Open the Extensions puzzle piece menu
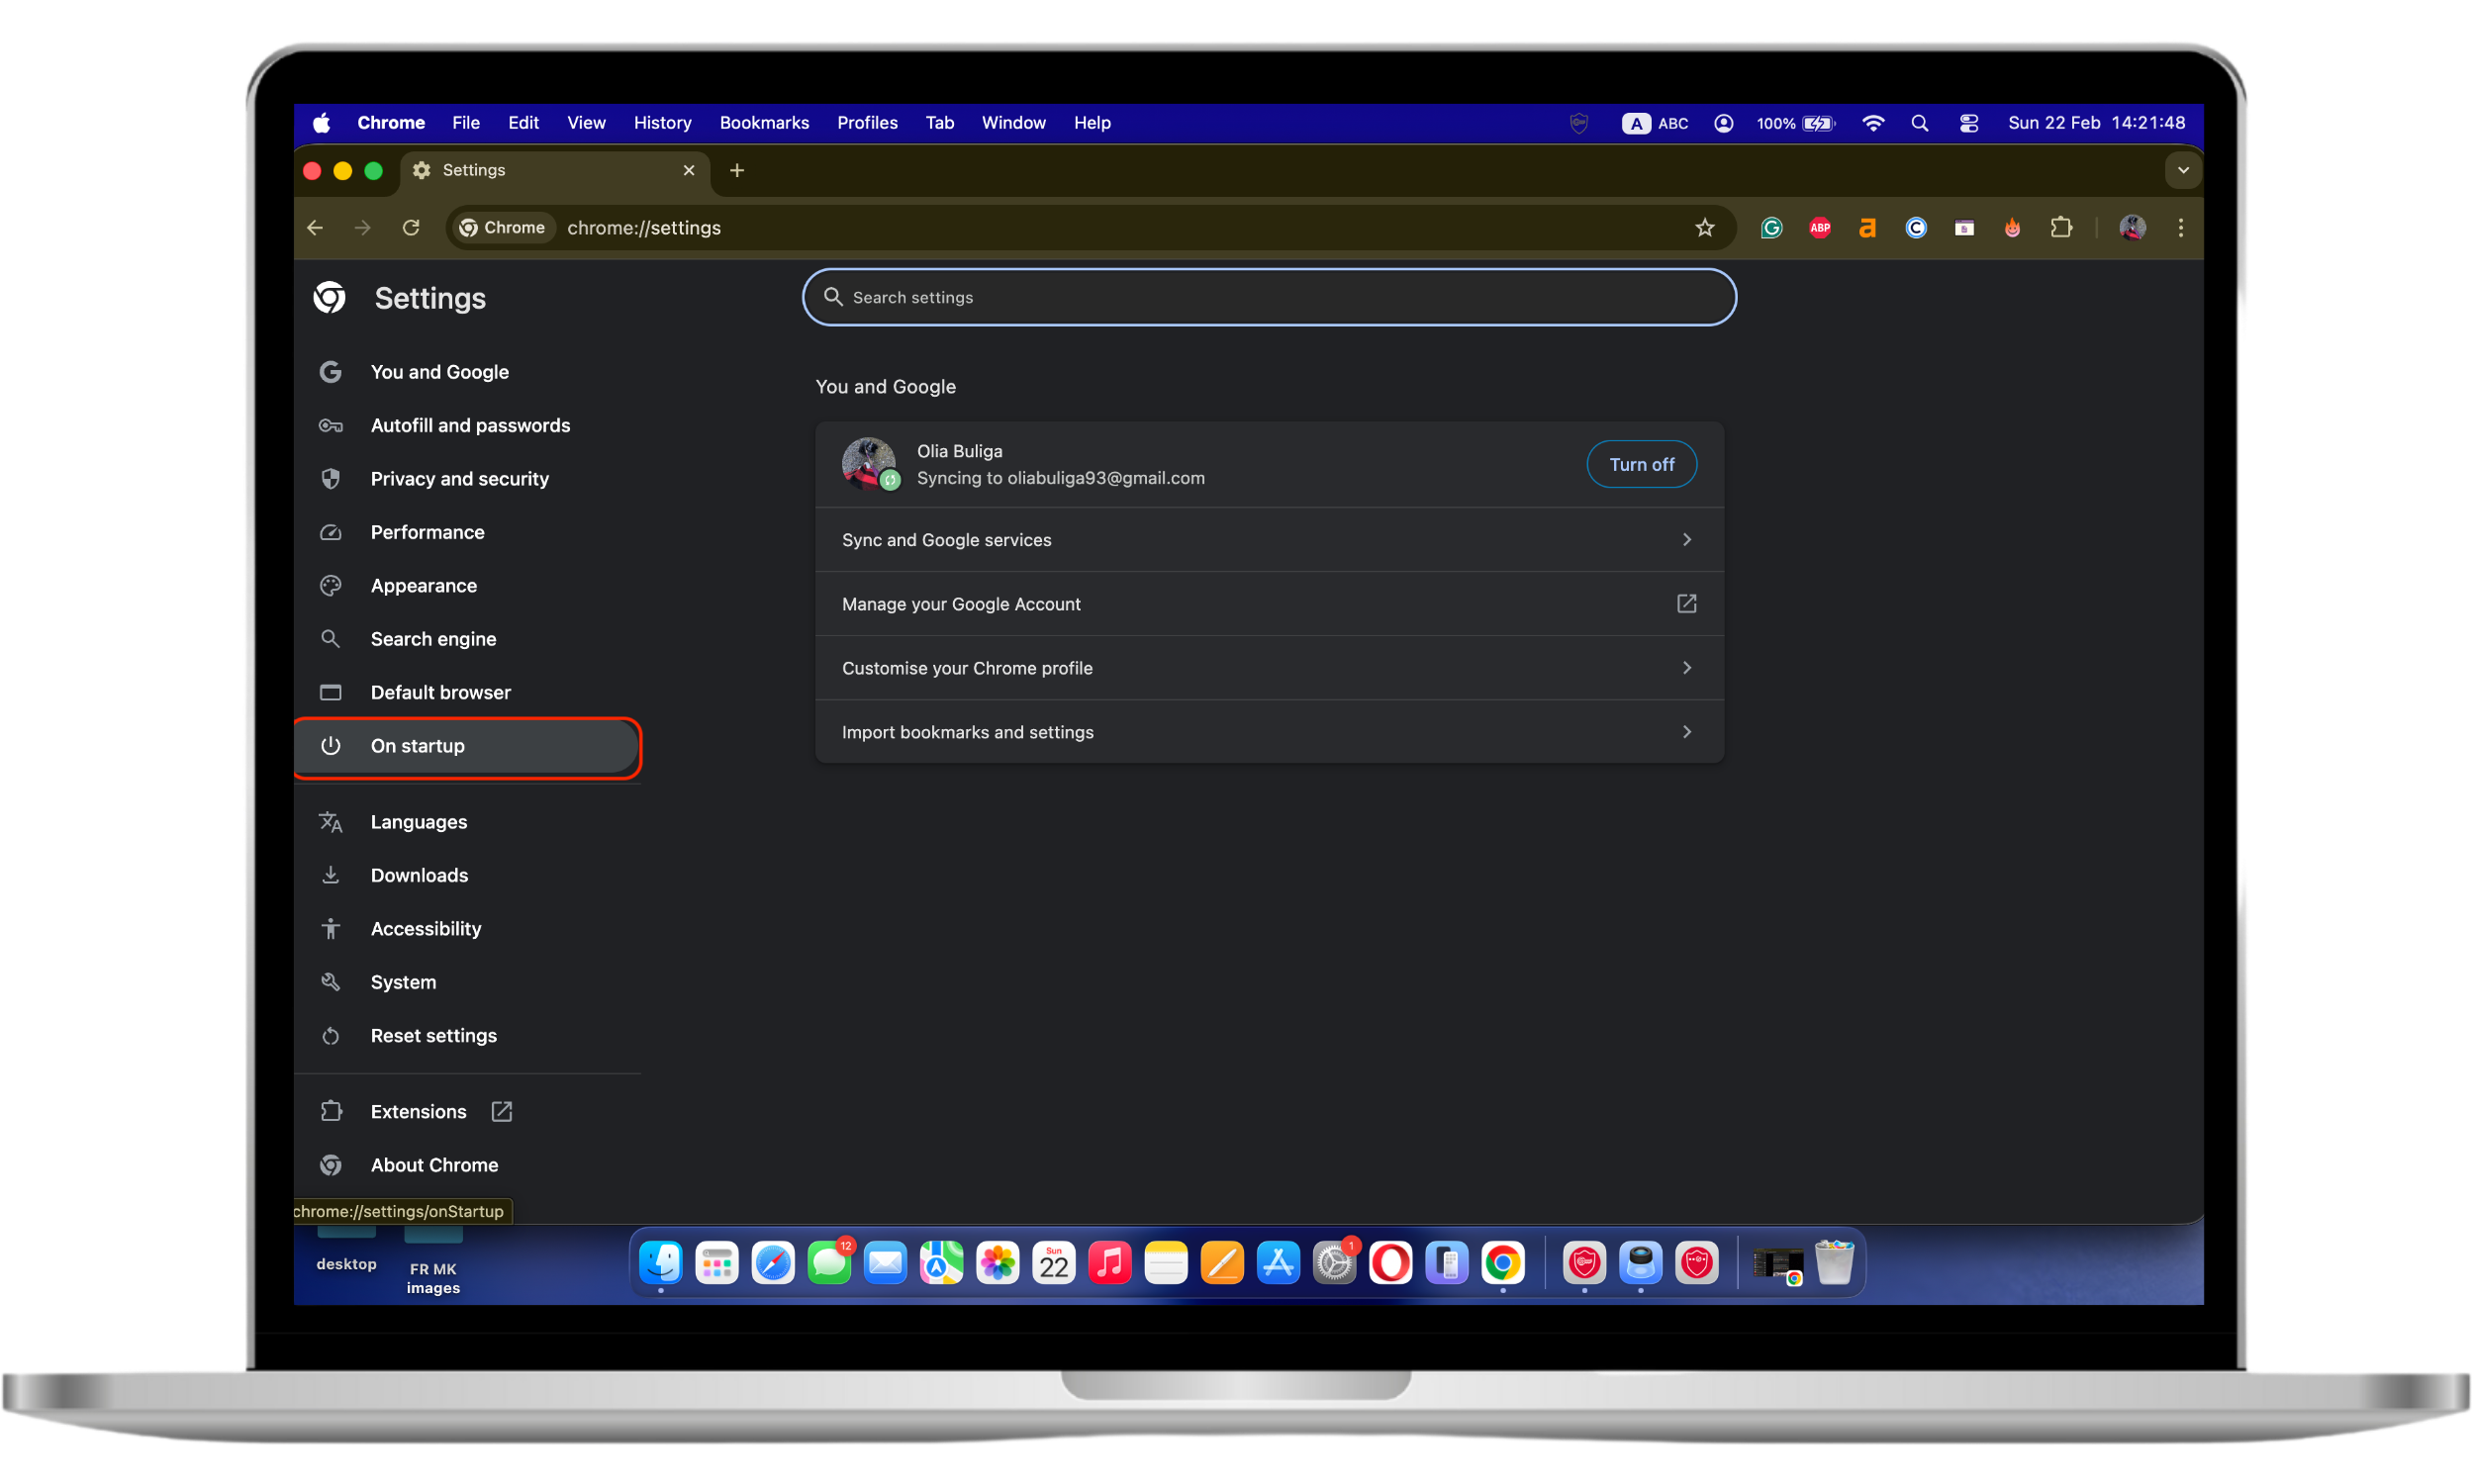This screenshot has width=2474, height=1484. [x=2061, y=227]
